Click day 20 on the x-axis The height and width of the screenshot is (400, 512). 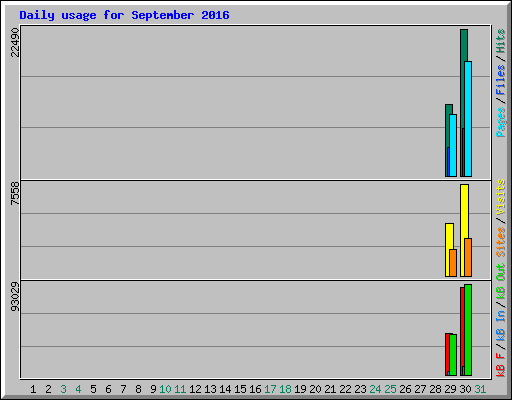pos(315,389)
